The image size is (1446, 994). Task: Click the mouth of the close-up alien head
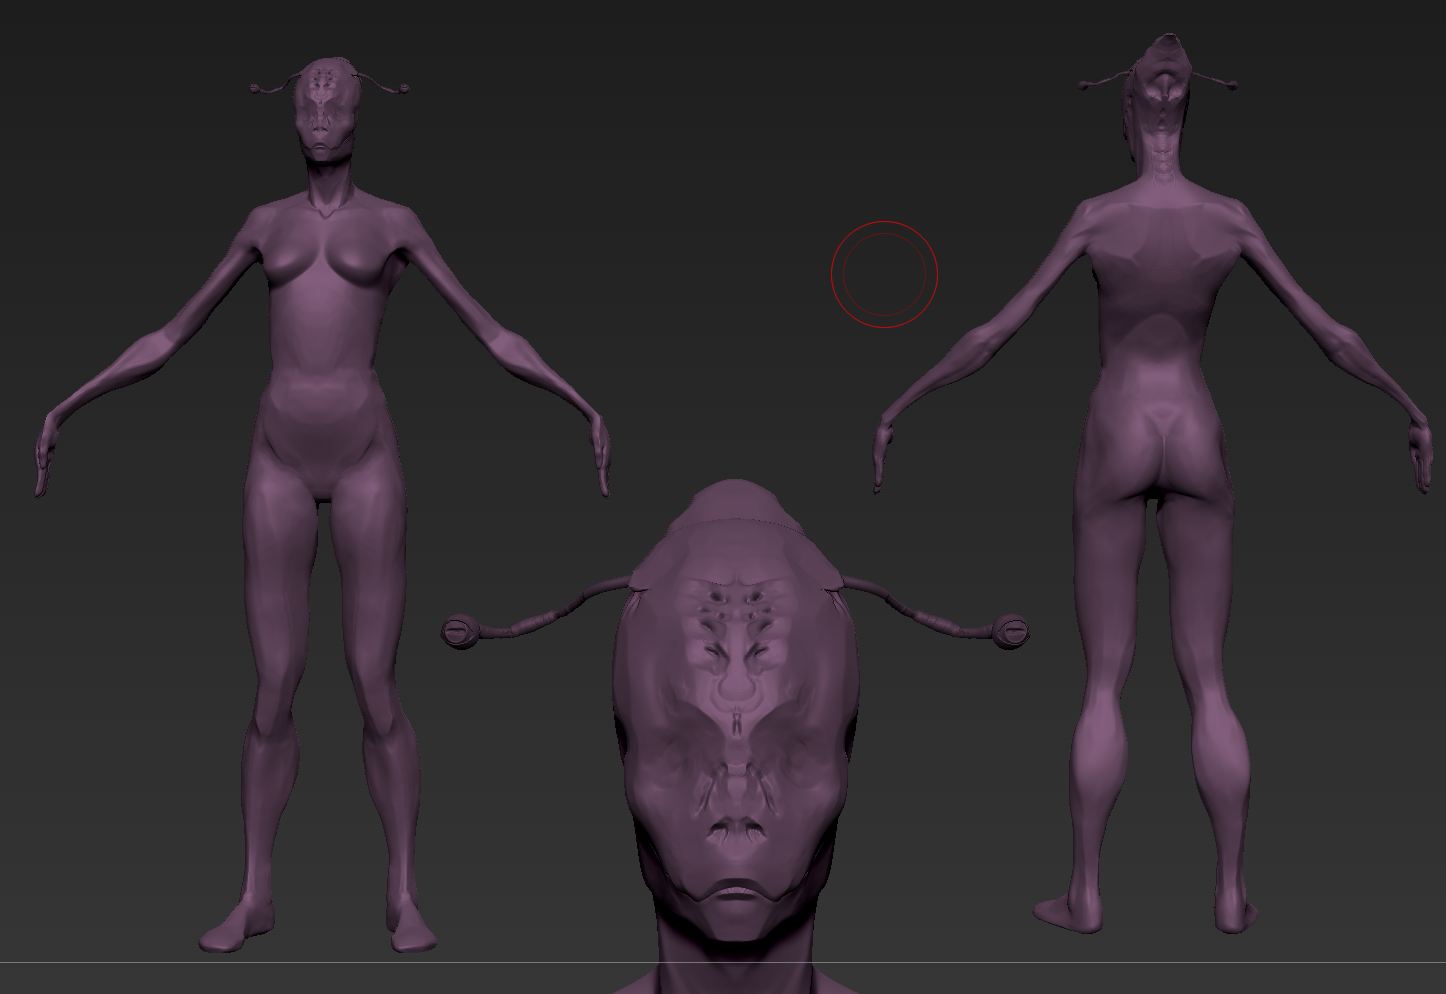(x=737, y=889)
